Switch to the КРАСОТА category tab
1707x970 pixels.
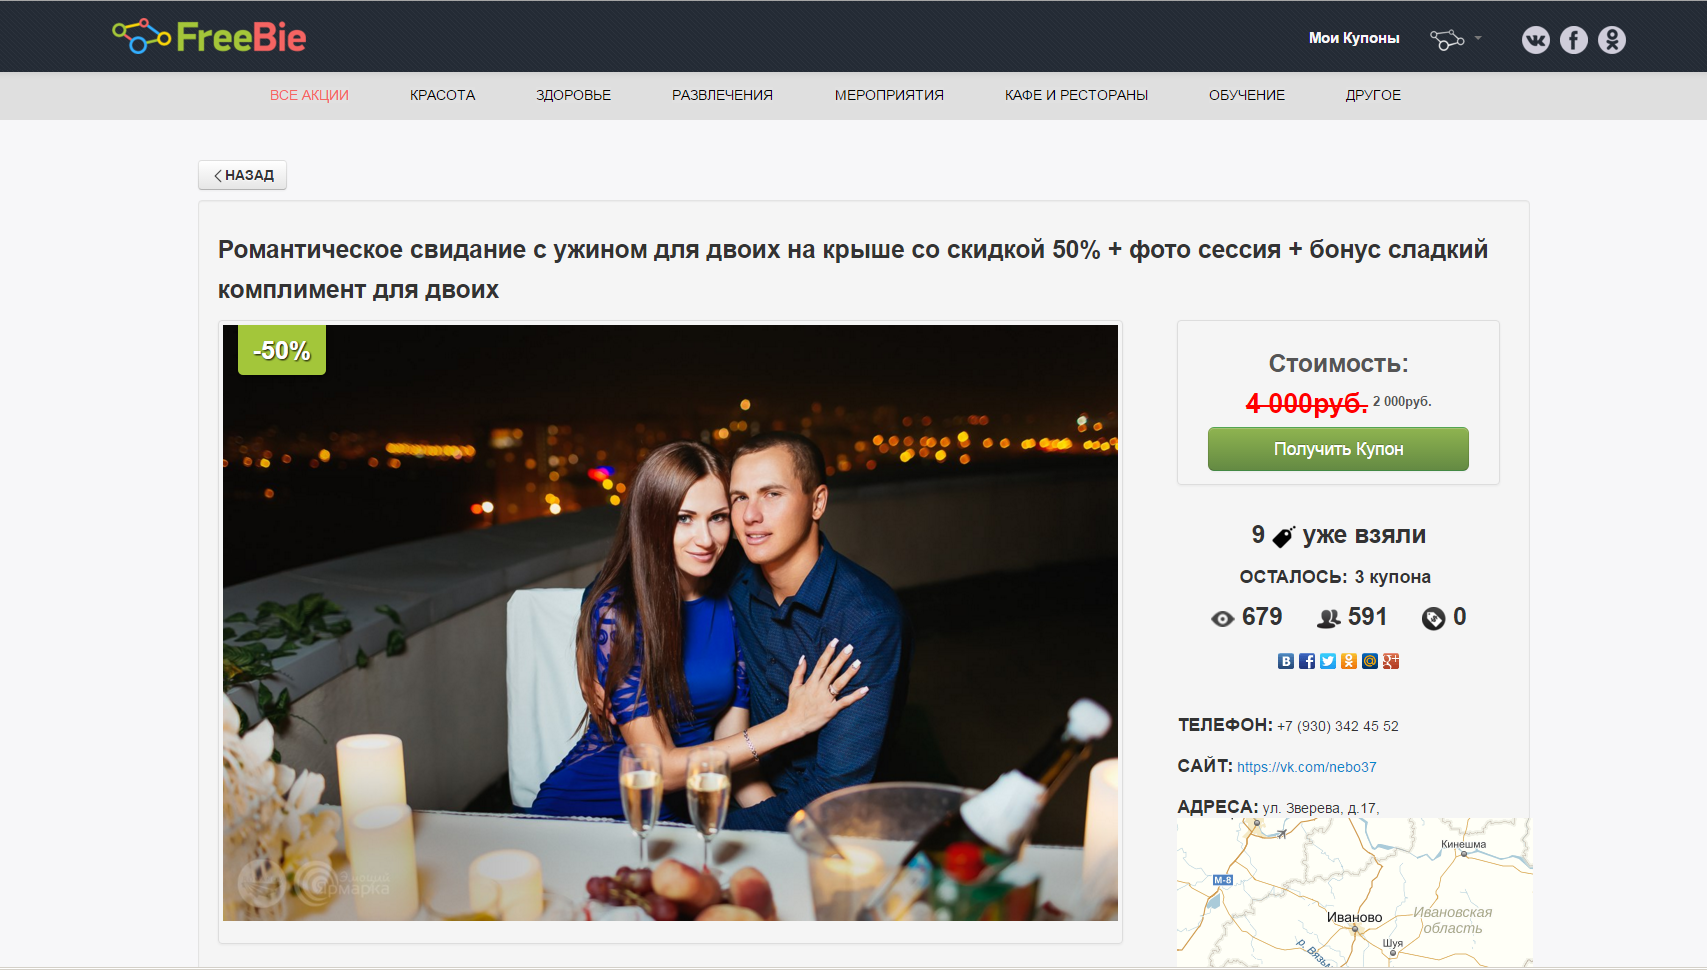(x=441, y=95)
